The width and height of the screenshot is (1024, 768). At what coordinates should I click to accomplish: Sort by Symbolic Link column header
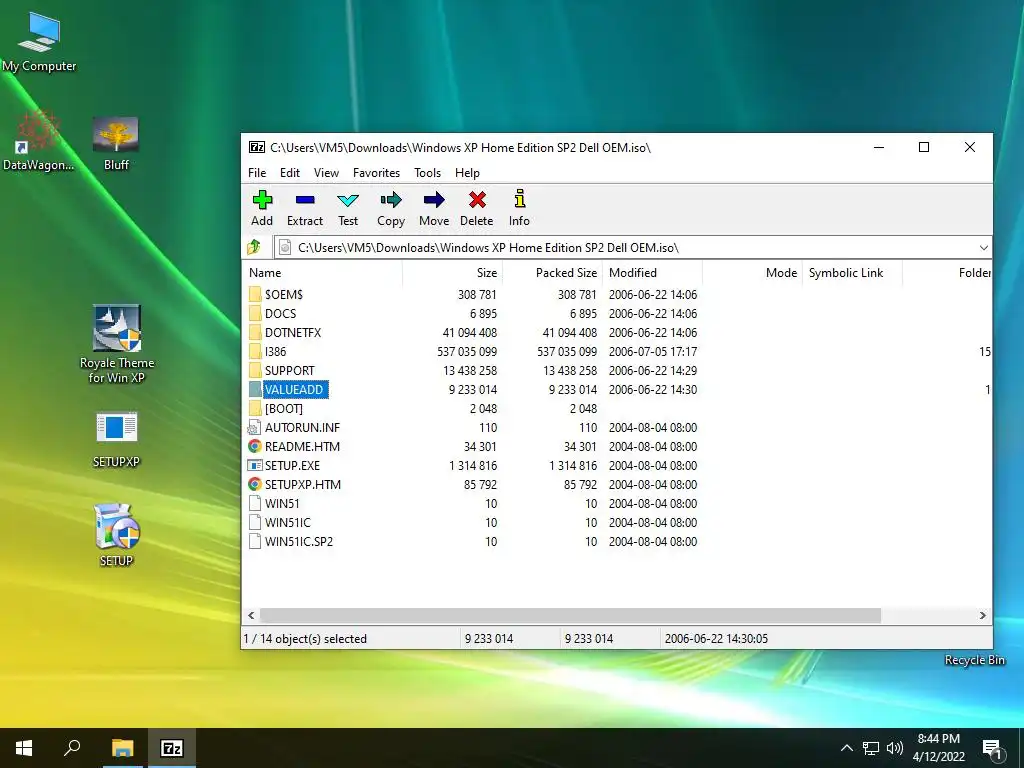852,273
